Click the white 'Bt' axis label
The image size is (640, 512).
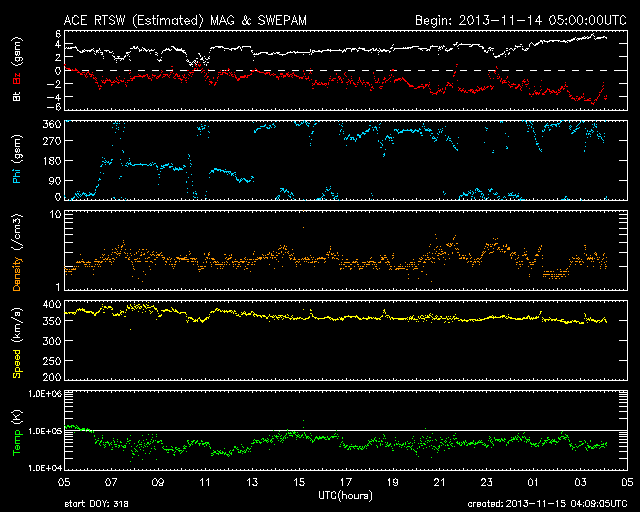tap(17, 96)
